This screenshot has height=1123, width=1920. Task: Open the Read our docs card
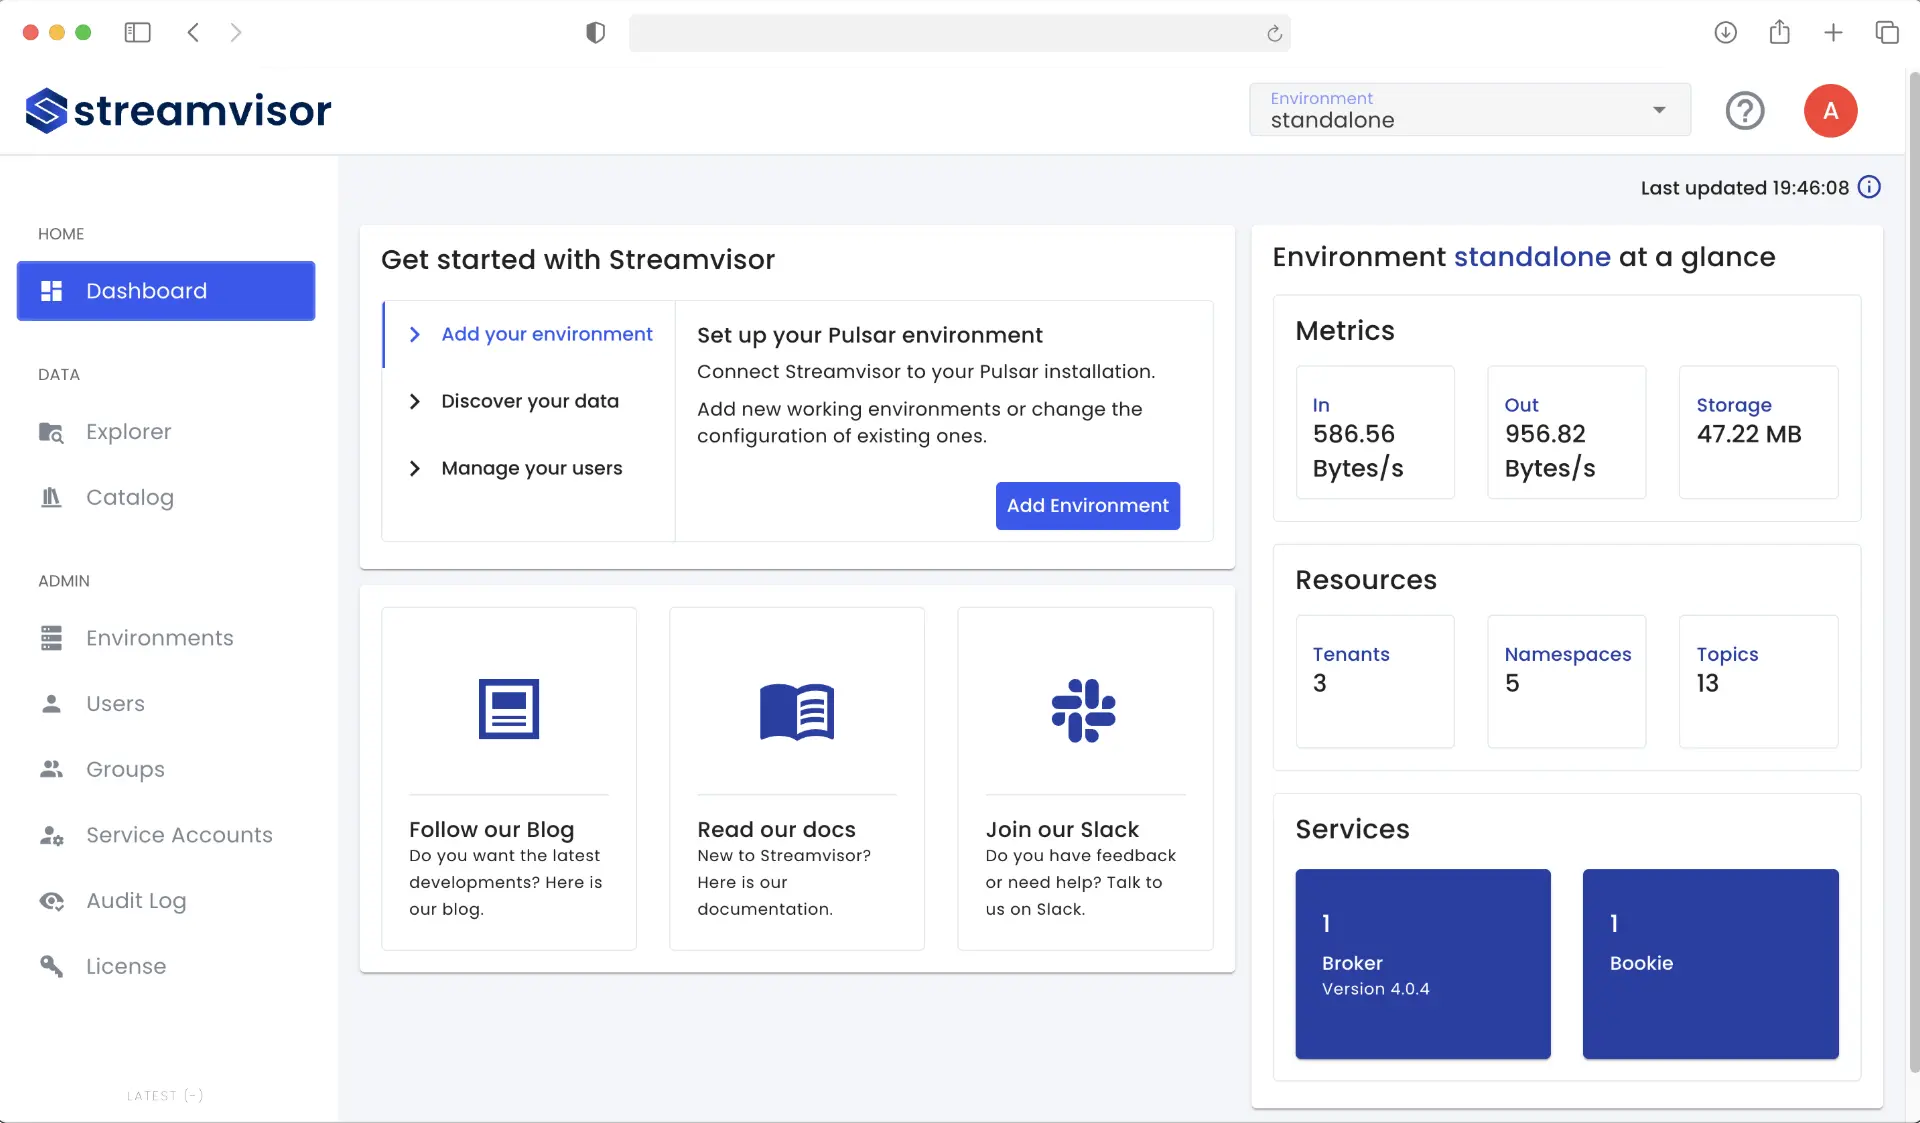click(797, 779)
